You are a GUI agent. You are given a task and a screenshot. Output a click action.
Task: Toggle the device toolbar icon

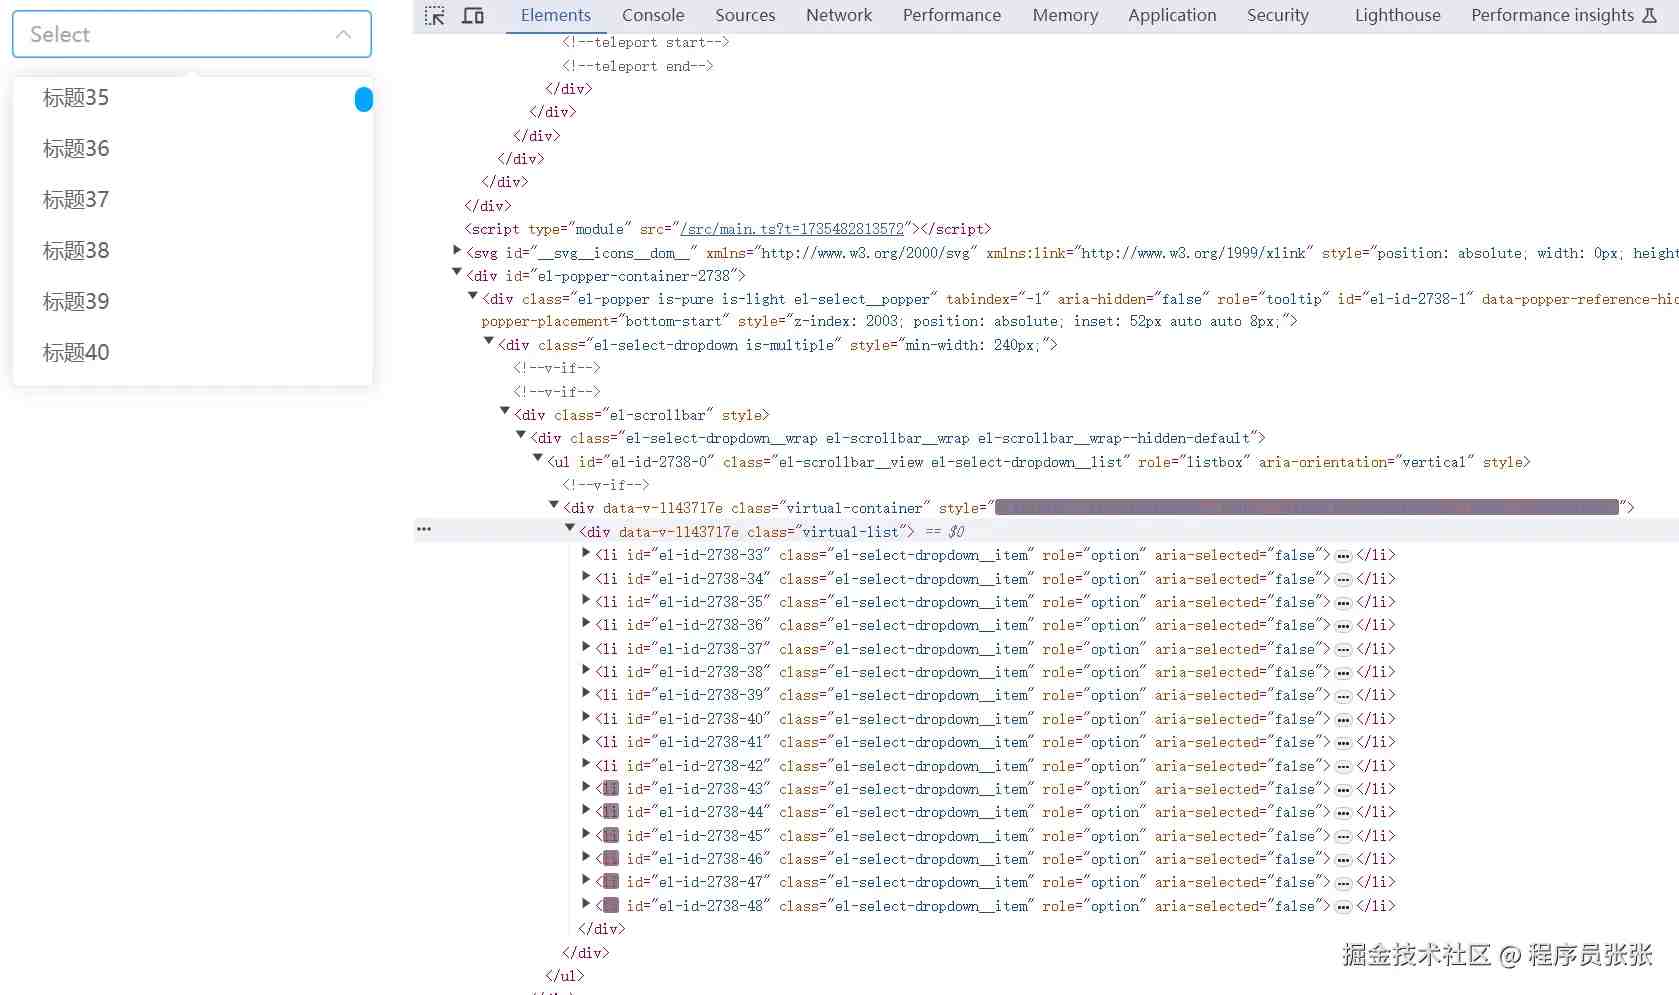473,16
